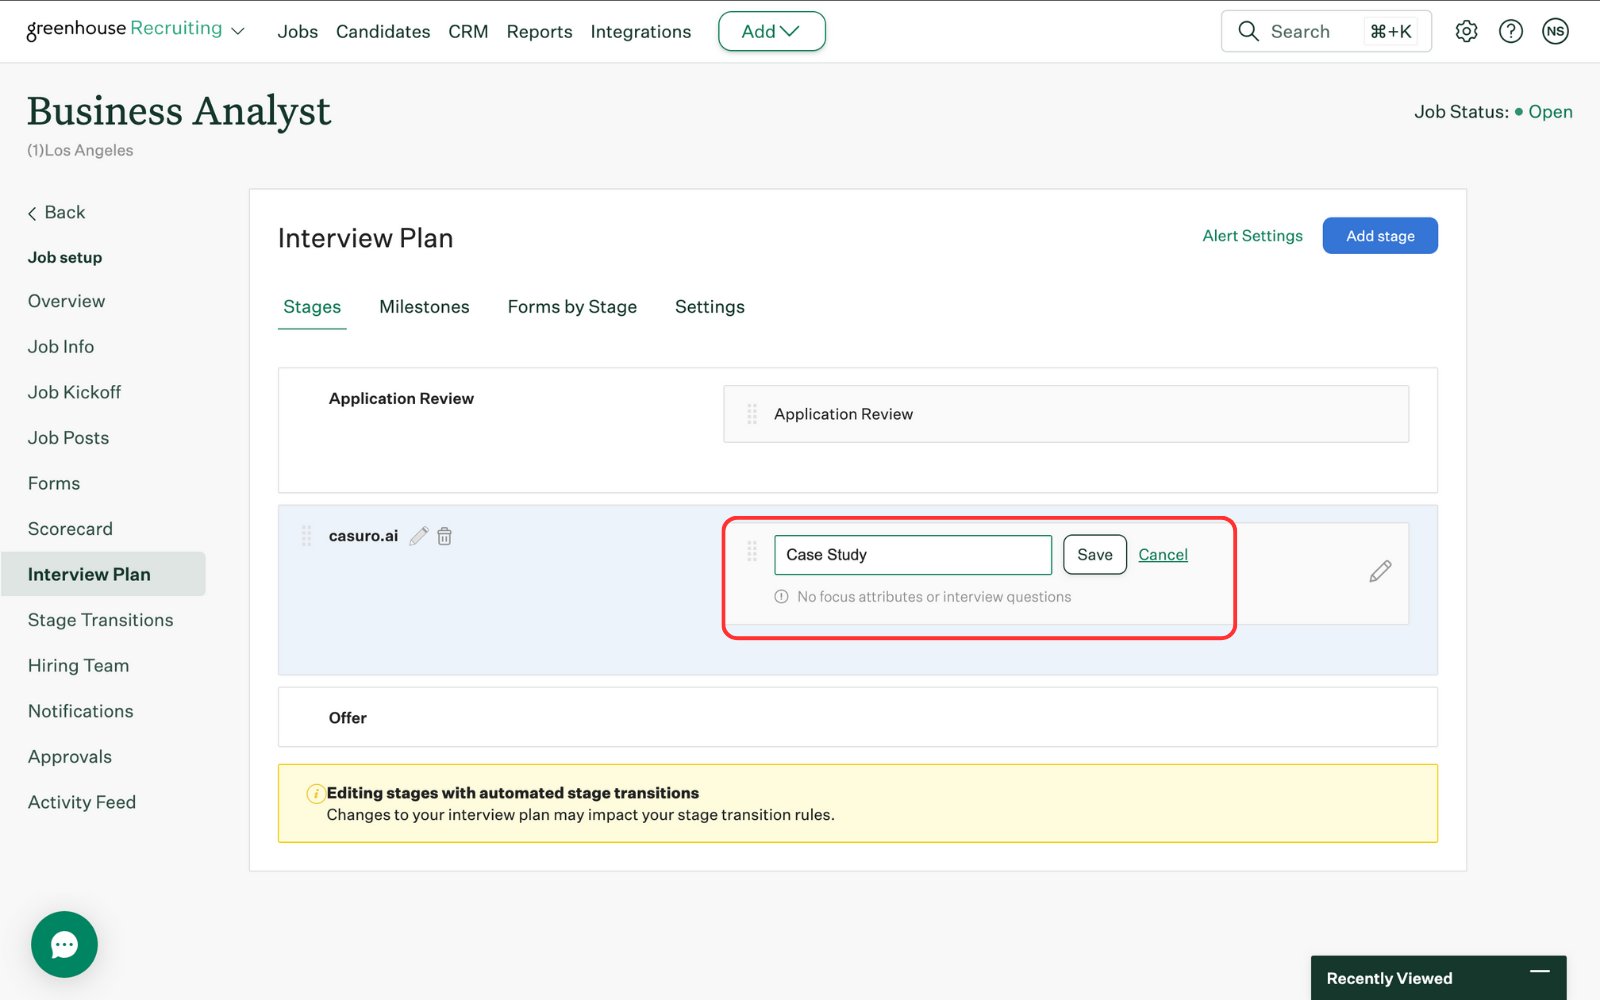Image resolution: width=1600 pixels, height=1000 pixels.
Task: Focus the Case Study name field
Action: click(913, 555)
